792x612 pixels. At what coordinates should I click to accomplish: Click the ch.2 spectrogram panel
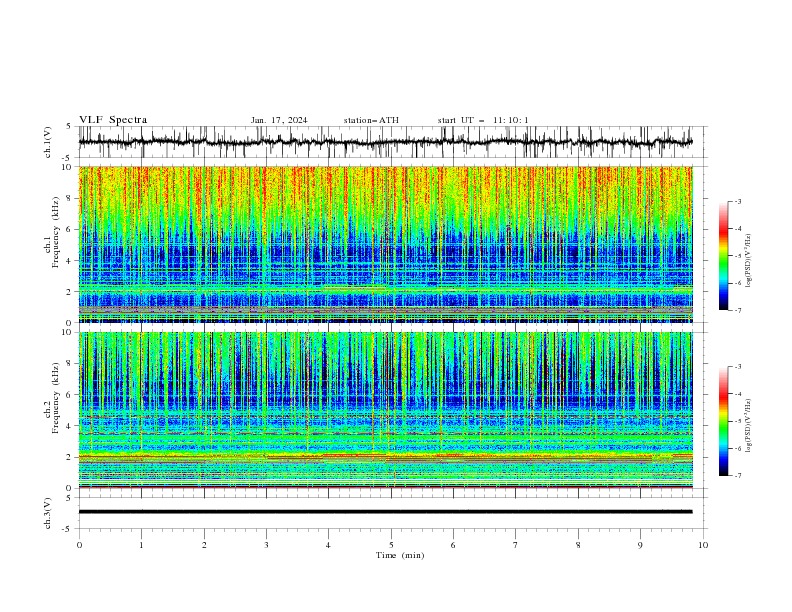pyautogui.click(x=385, y=410)
